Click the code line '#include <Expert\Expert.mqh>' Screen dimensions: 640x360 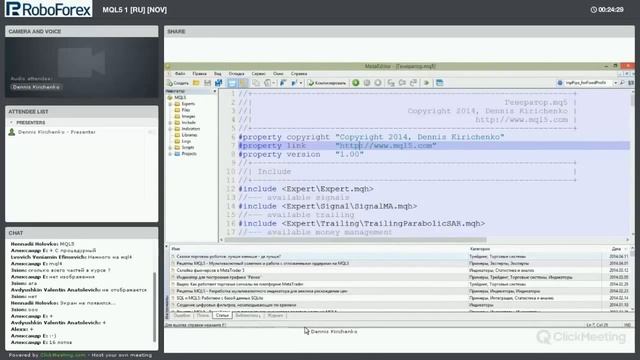[306, 189]
